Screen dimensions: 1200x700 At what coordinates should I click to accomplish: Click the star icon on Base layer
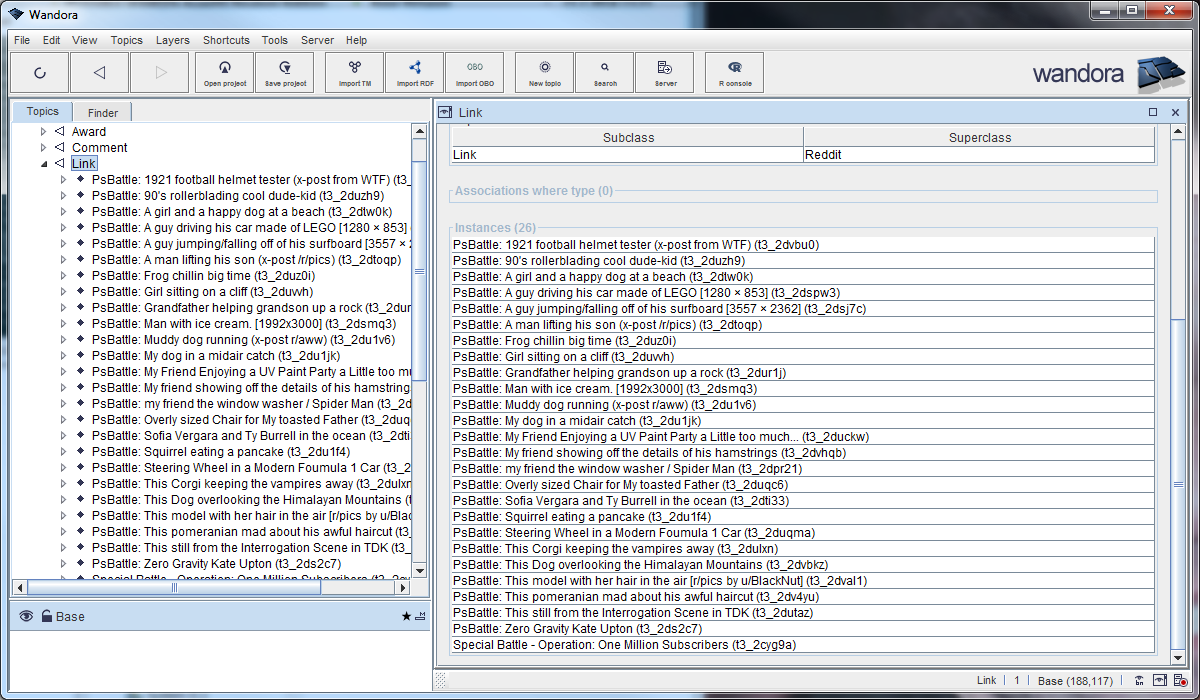pos(406,616)
